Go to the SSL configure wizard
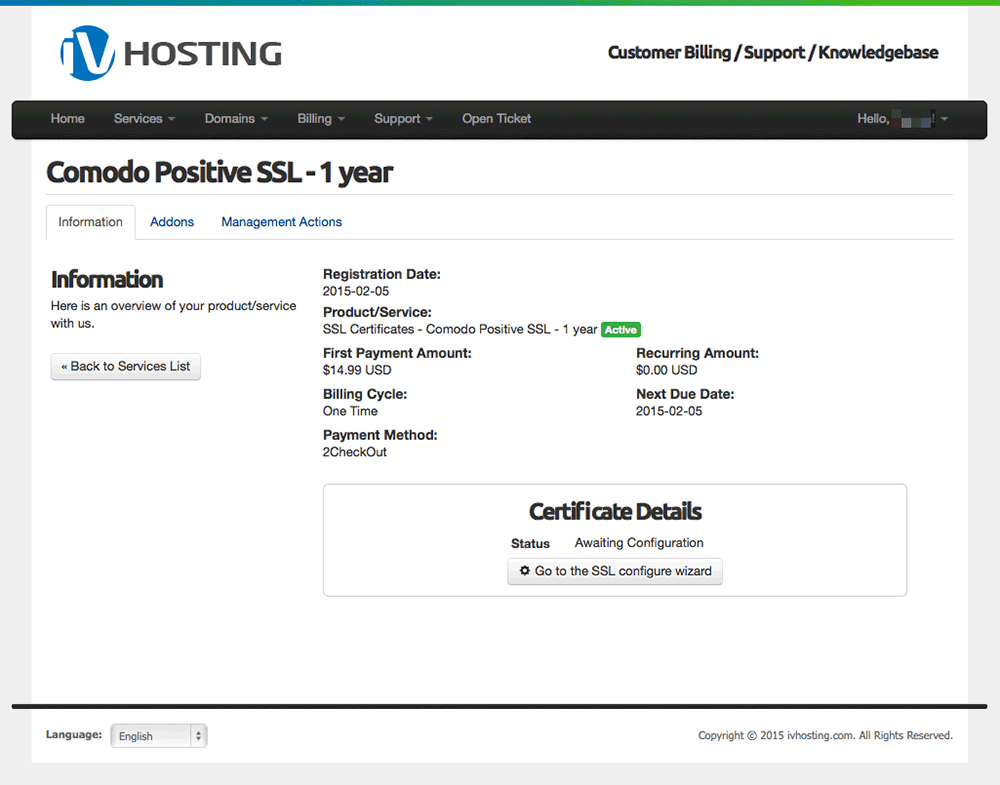1000x785 pixels. pyautogui.click(x=615, y=571)
